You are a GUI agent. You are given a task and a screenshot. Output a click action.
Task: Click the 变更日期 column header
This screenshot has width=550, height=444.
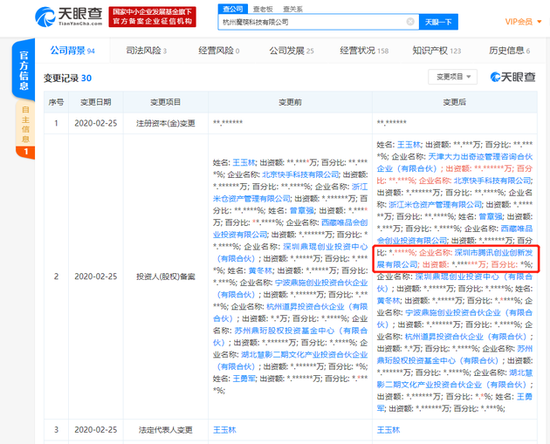click(96, 102)
